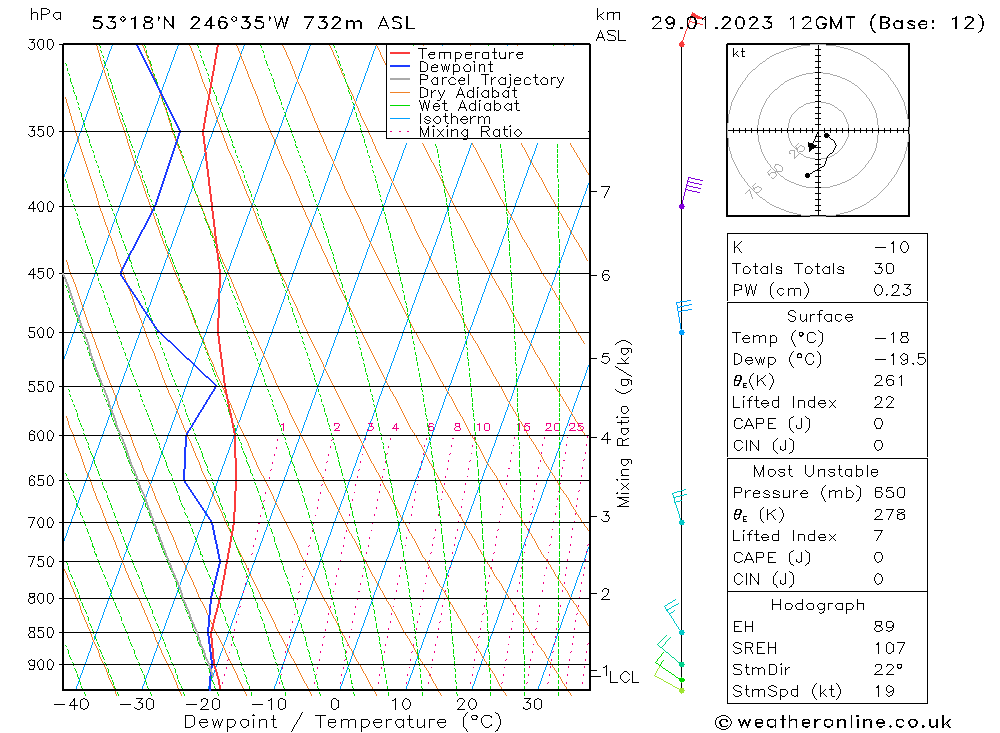Click the hodograph 50 kt ring label
This screenshot has height=733, width=1000.
(775, 172)
